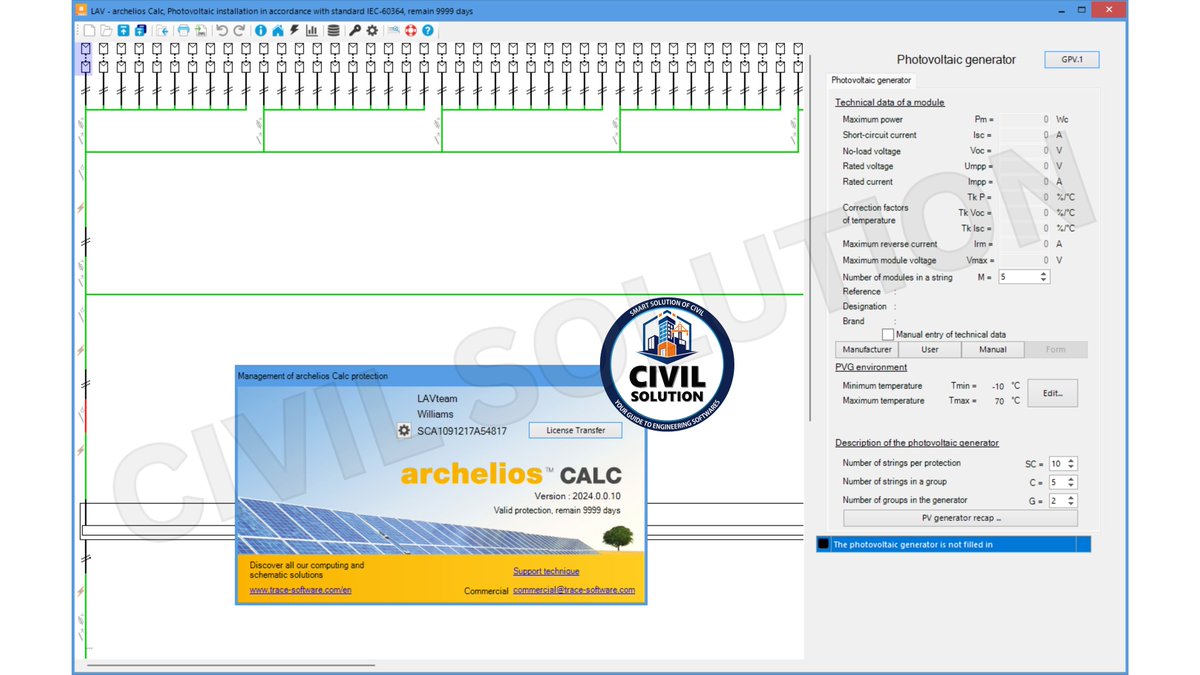Switch to the Form tab

pyautogui.click(x=1056, y=350)
